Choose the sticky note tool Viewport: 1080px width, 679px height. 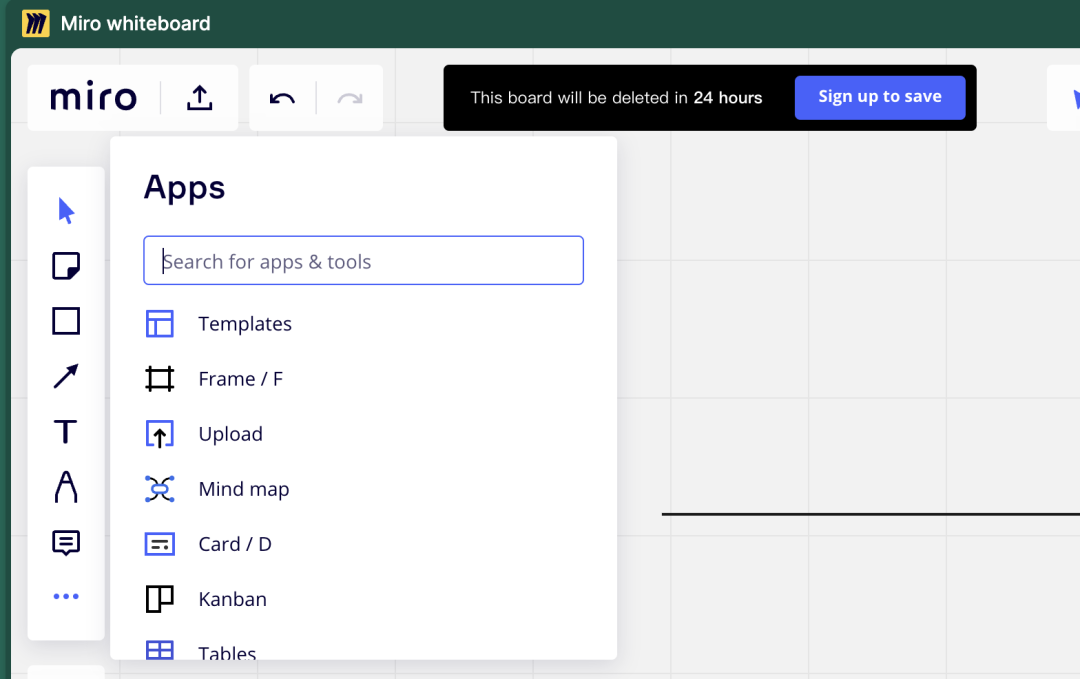pyautogui.click(x=66, y=266)
